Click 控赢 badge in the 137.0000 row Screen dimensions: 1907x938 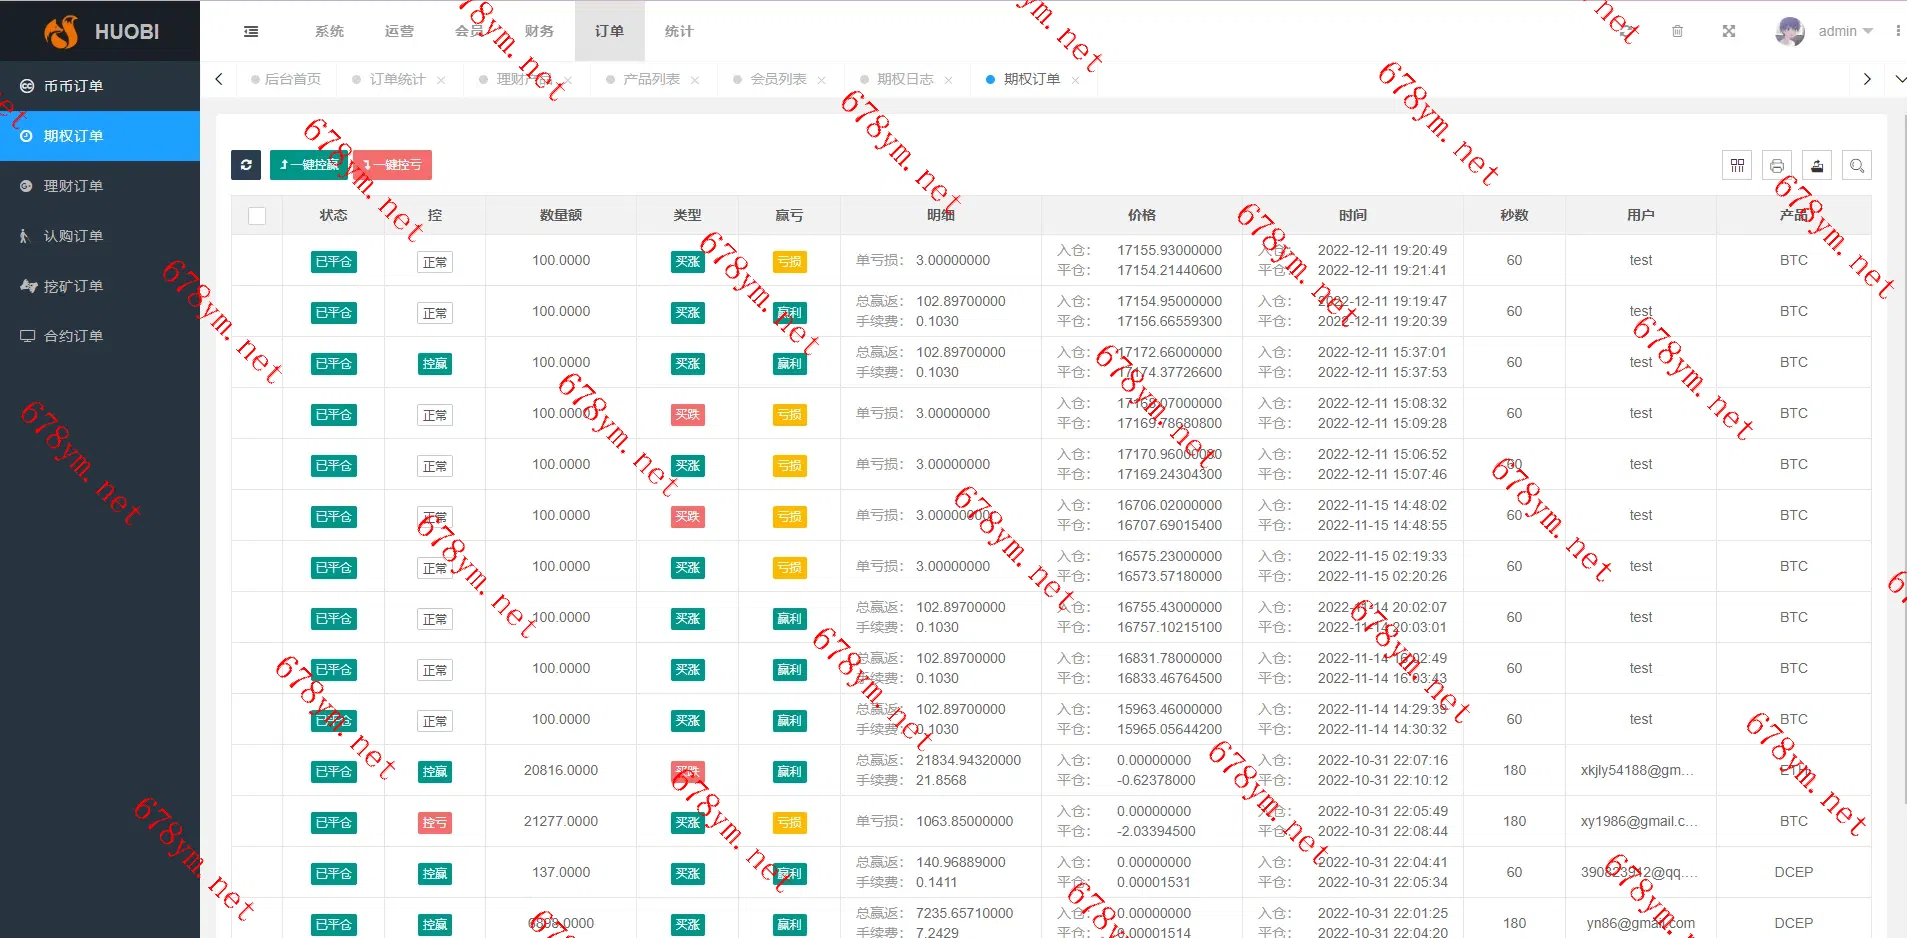(435, 874)
